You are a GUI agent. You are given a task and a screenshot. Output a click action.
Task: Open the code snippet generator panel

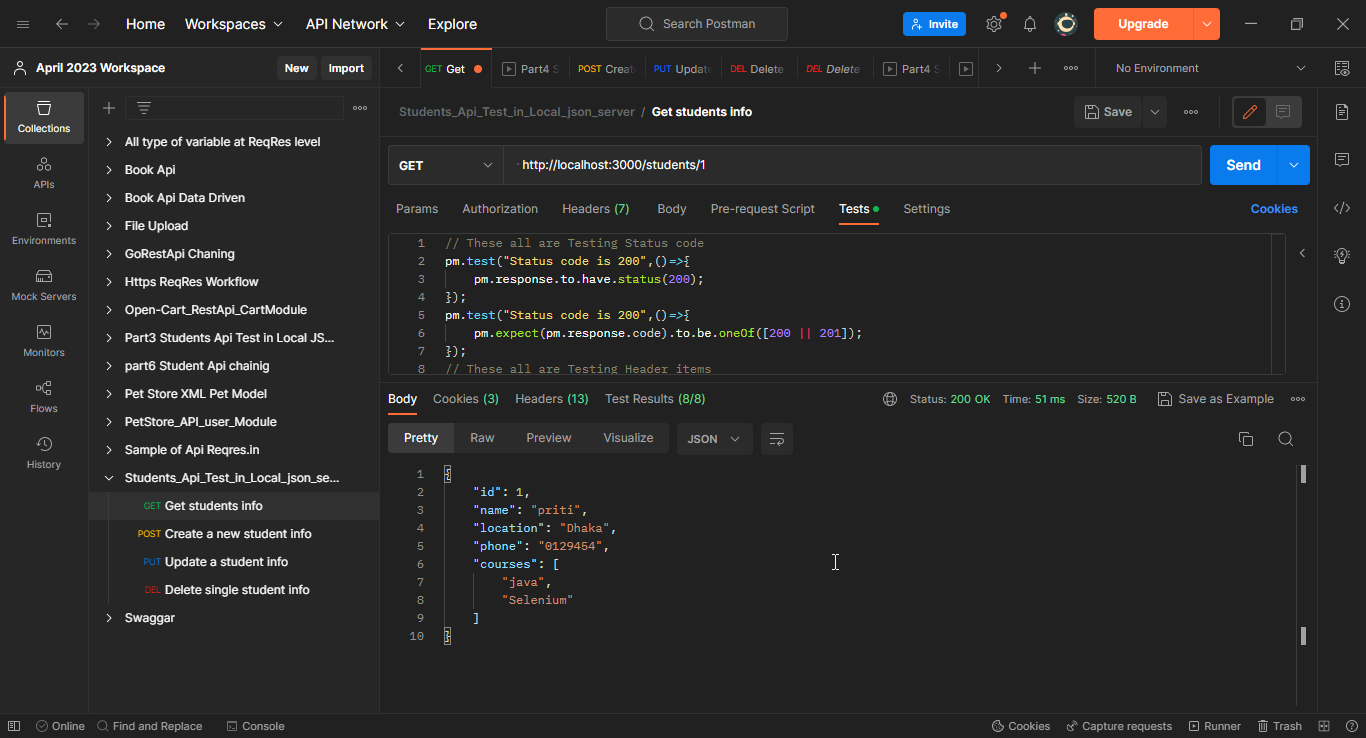click(x=1341, y=207)
